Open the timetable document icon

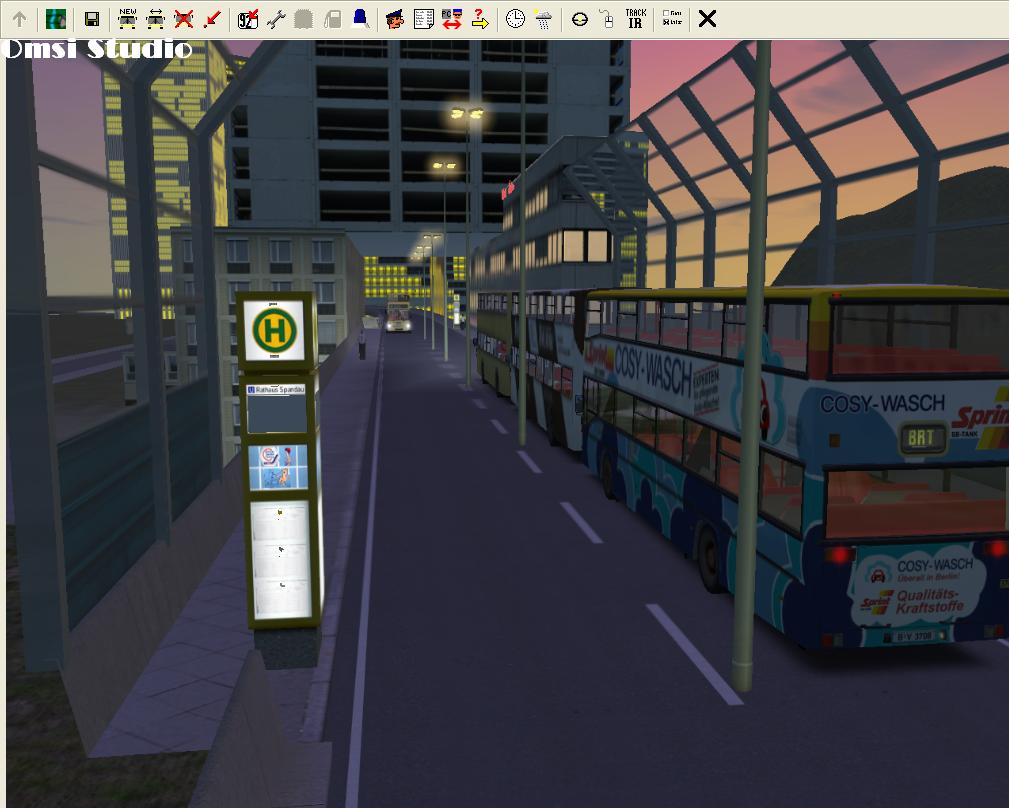(x=423, y=19)
